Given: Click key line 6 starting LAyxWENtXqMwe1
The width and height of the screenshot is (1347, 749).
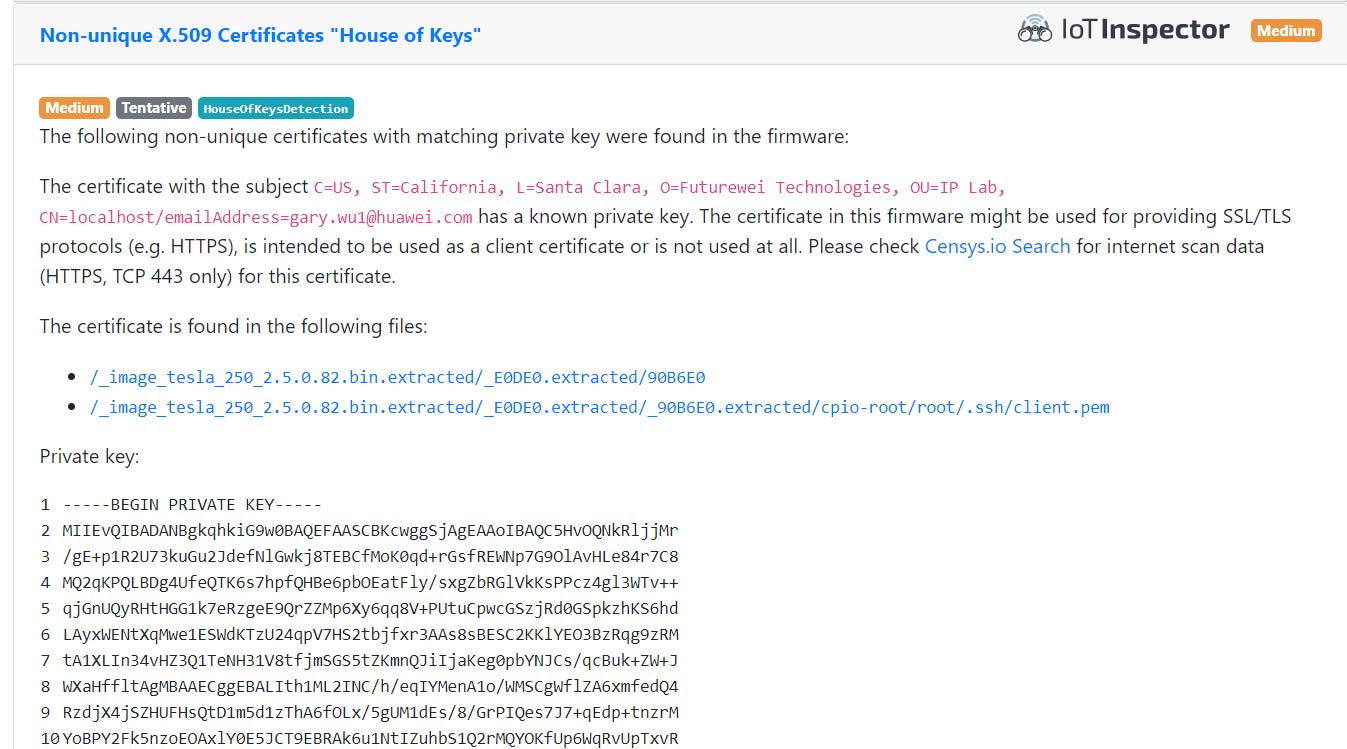Looking at the screenshot, I should pos(370,635).
